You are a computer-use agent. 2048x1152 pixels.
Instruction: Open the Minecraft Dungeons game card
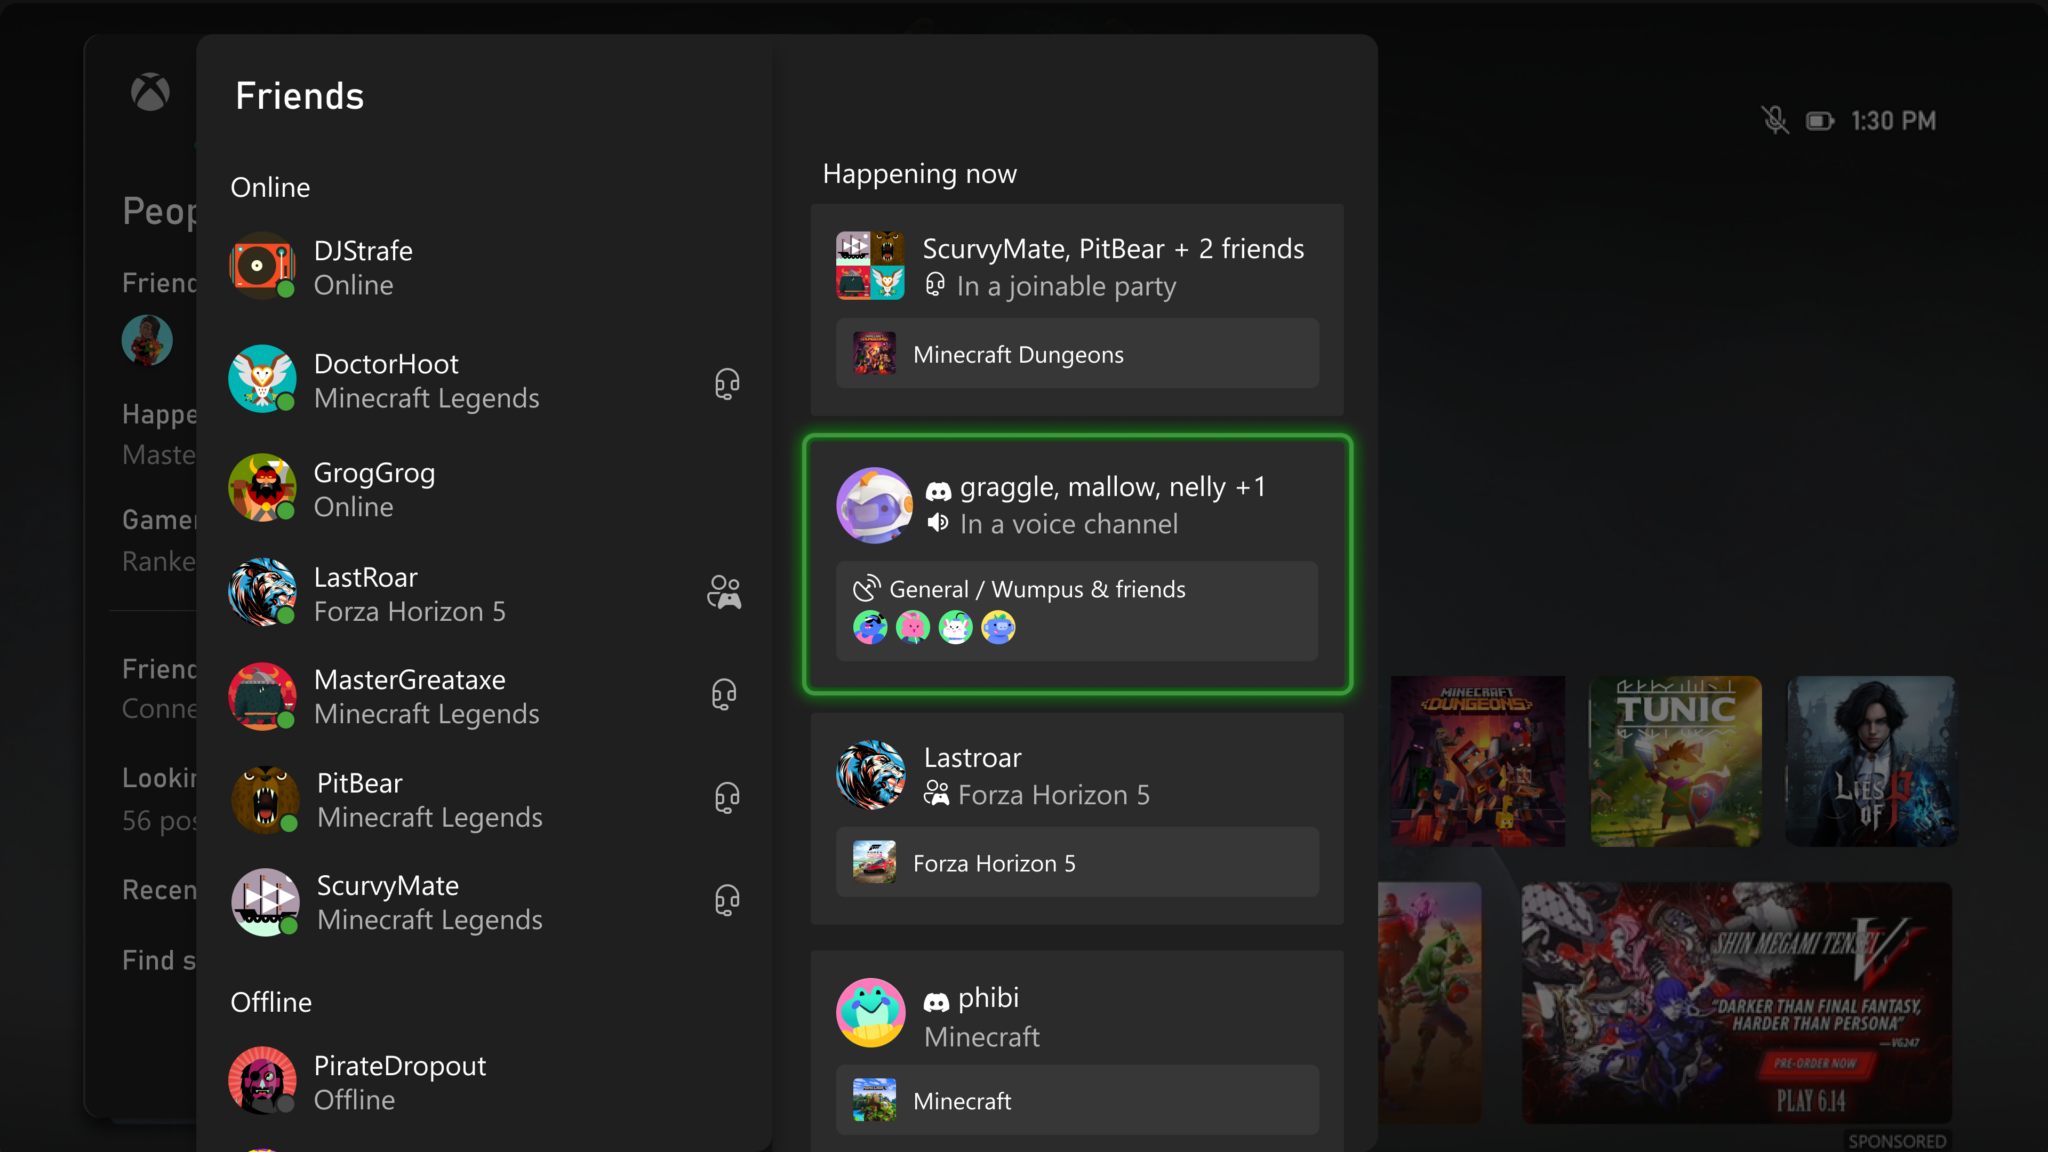click(1077, 353)
